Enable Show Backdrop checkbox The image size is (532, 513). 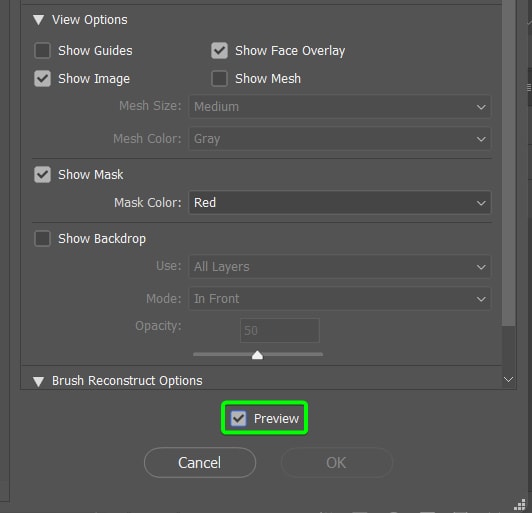click(x=42, y=239)
